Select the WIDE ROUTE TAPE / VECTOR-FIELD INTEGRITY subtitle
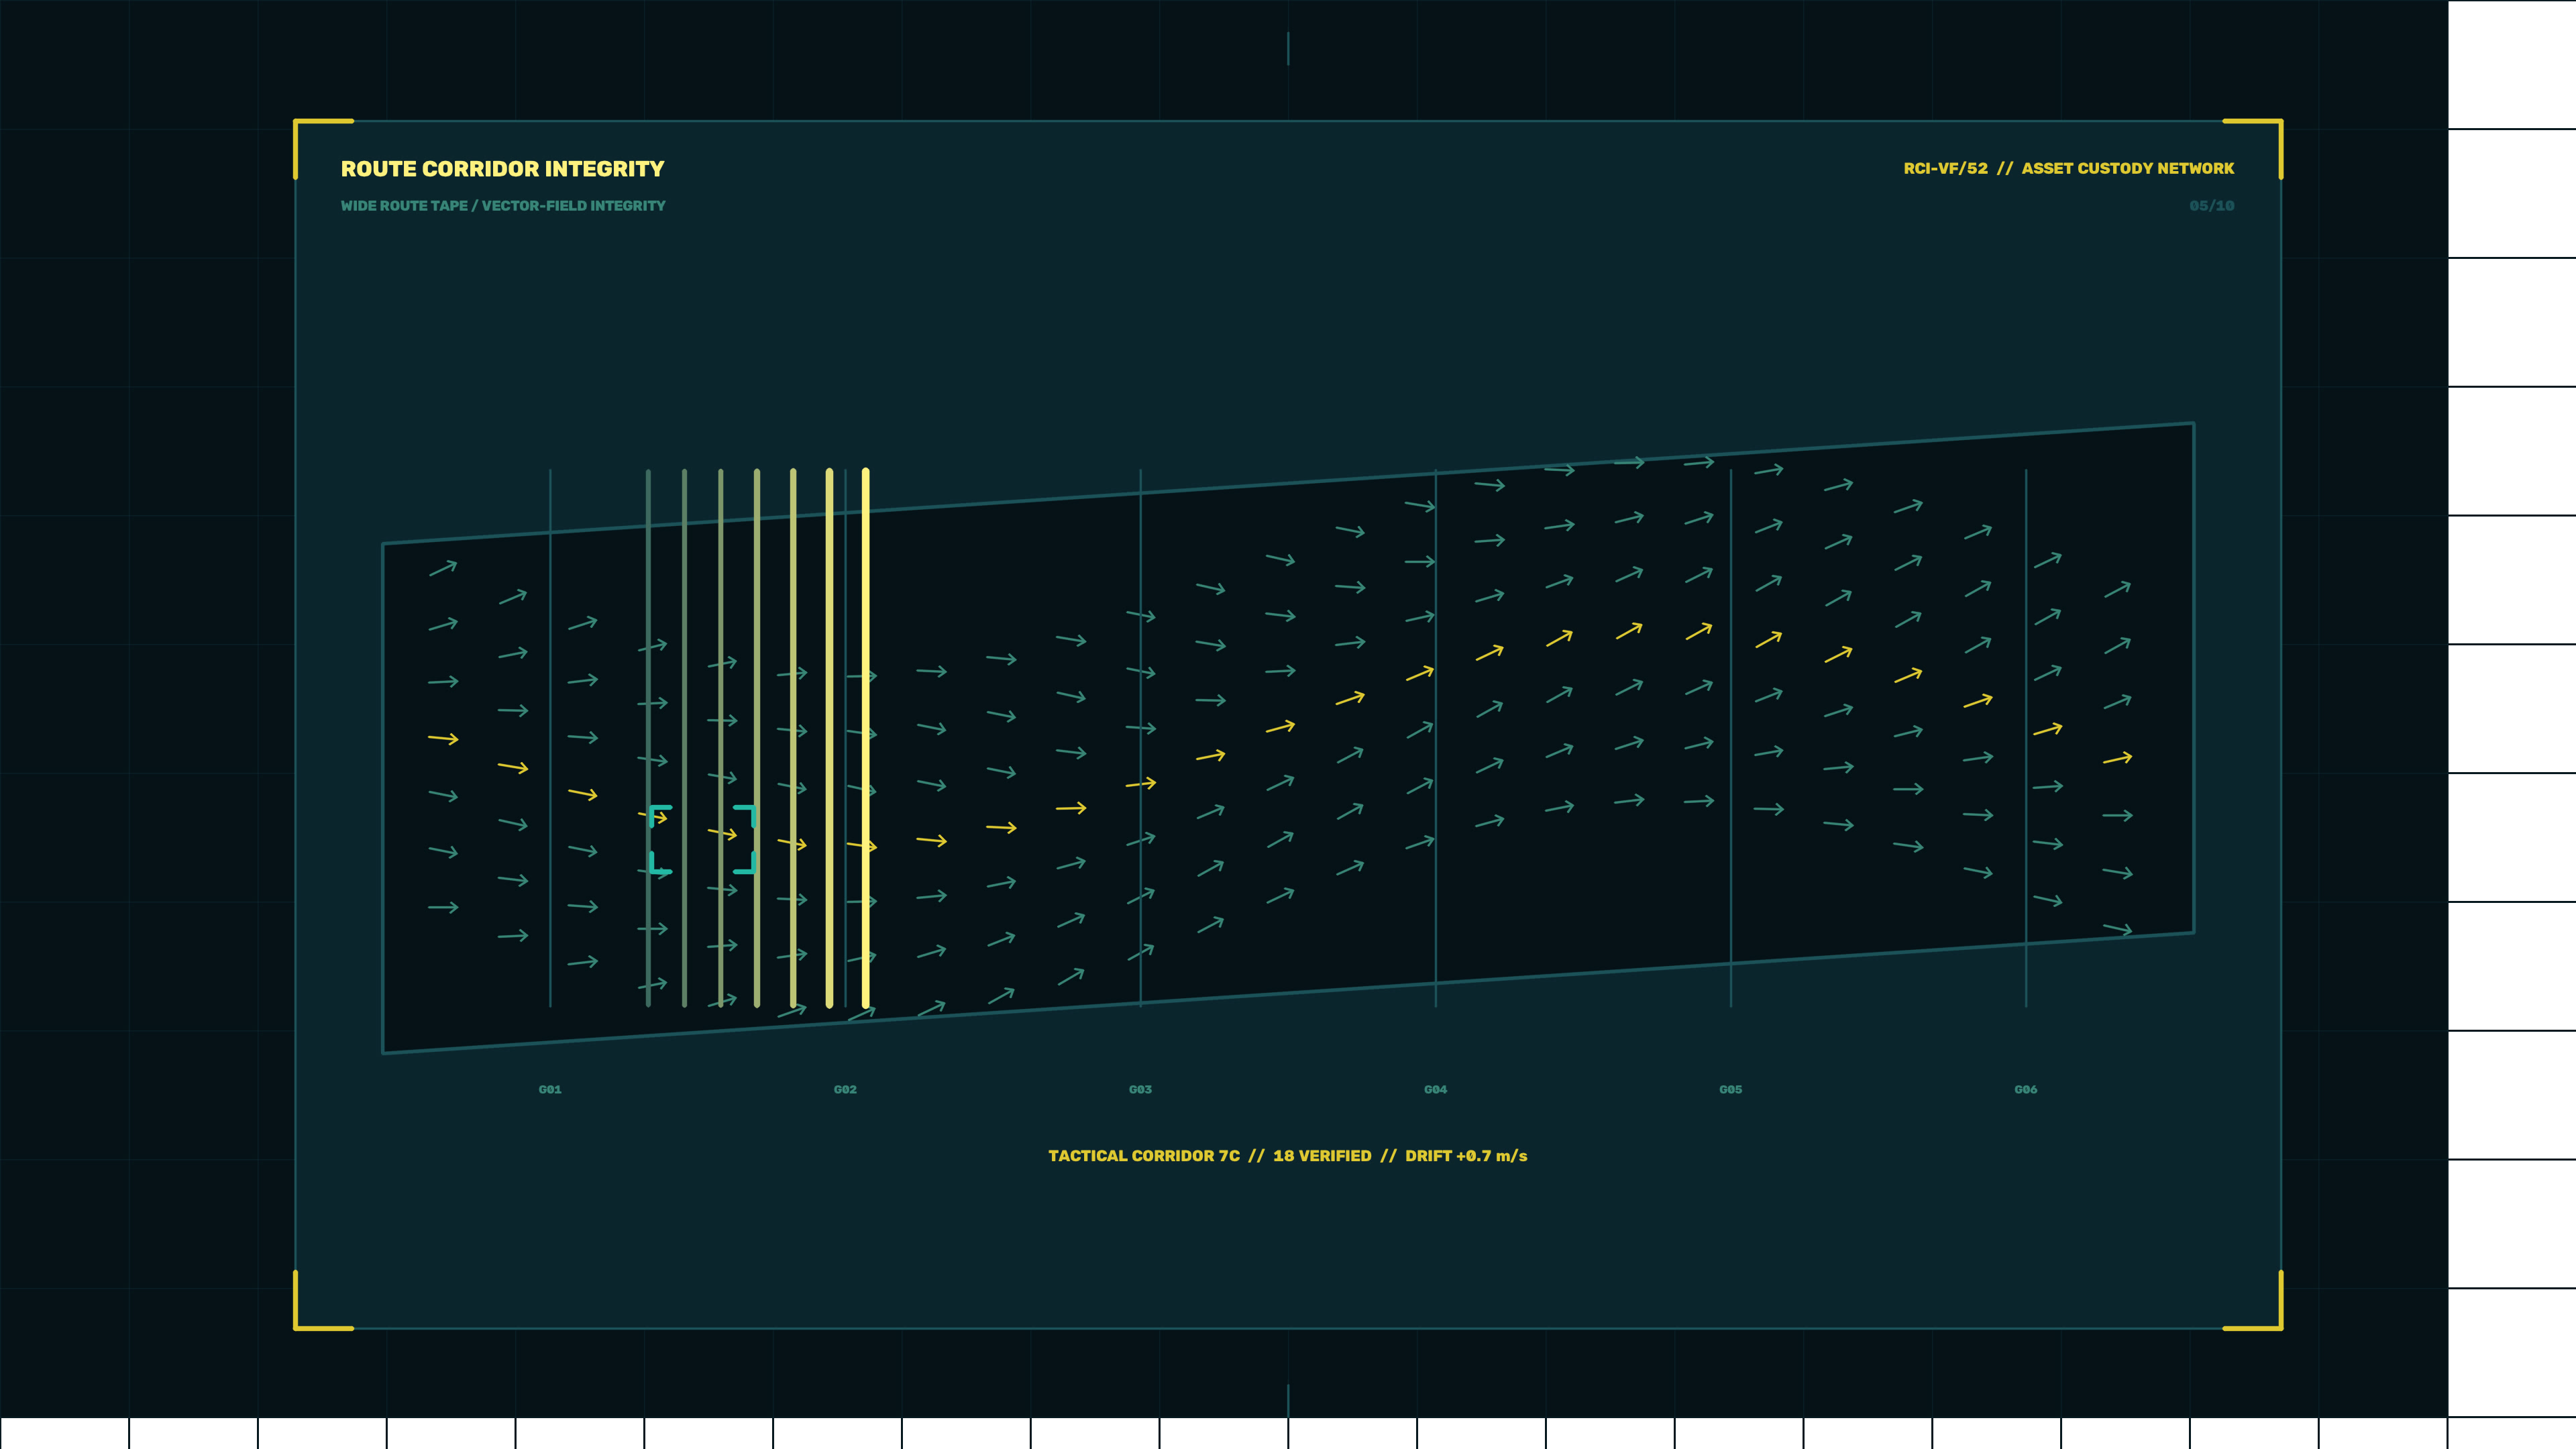 click(x=503, y=206)
